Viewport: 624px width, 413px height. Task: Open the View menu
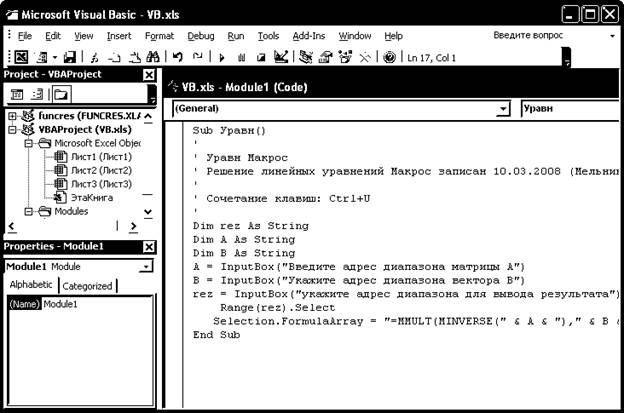click(x=84, y=36)
